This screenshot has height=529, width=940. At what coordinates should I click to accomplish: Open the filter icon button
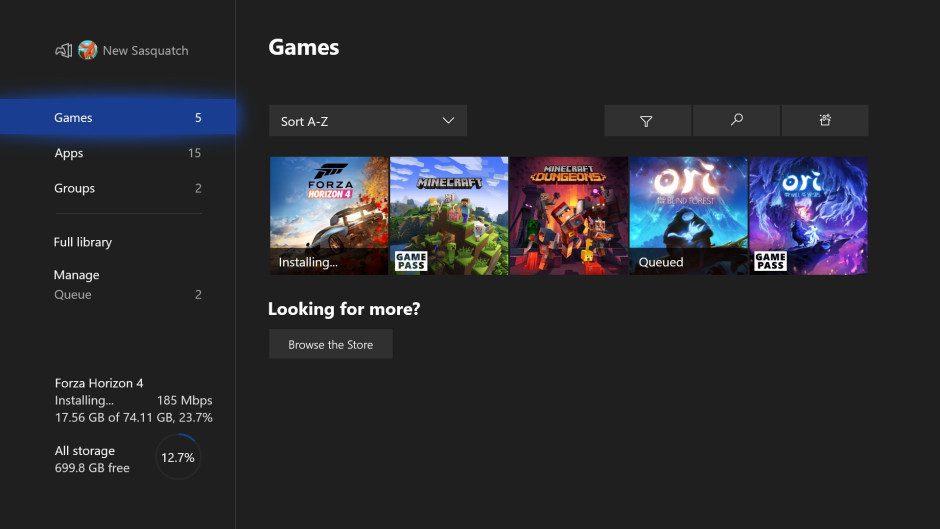pos(647,121)
